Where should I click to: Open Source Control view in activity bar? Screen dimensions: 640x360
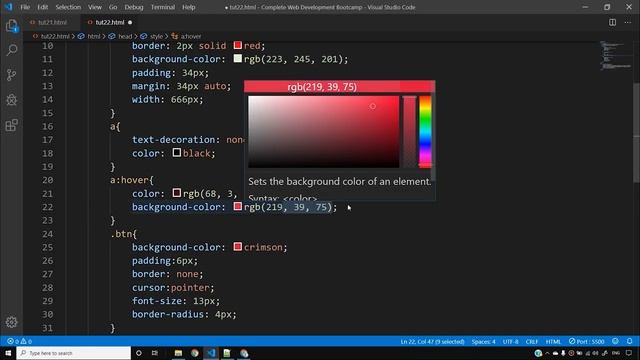tap(12, 75)
